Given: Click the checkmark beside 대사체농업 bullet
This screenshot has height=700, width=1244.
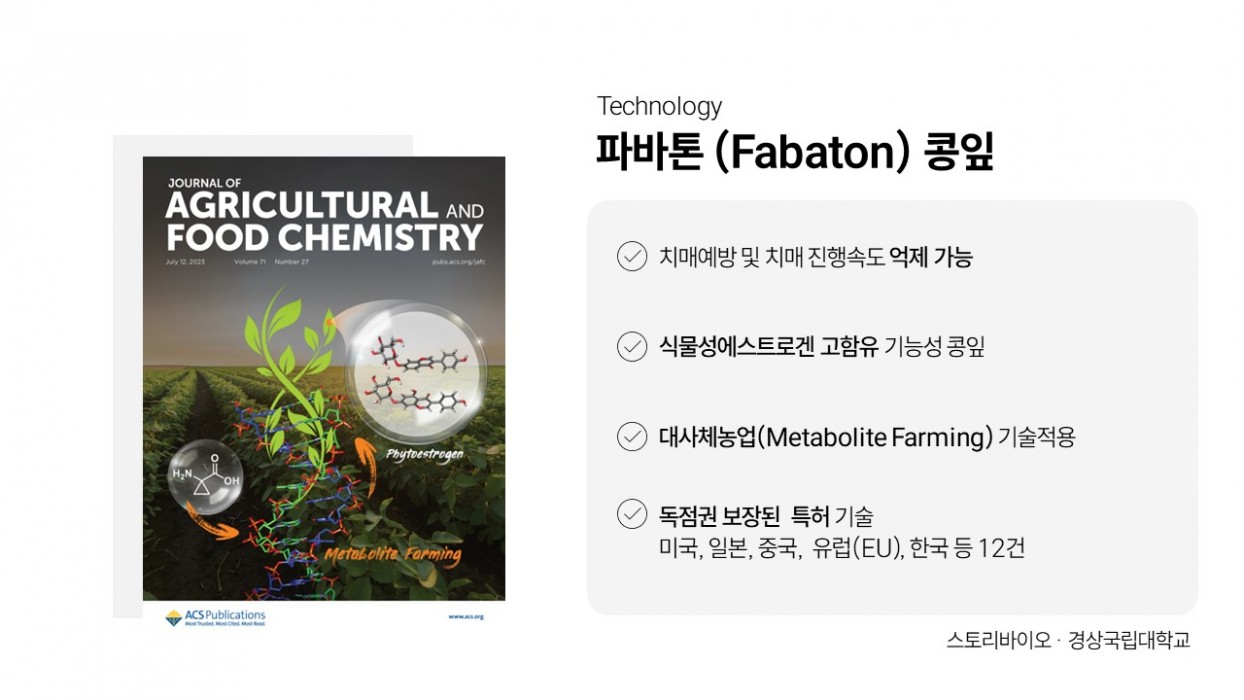Looking at the screenshot, I should tap(632, 437).
